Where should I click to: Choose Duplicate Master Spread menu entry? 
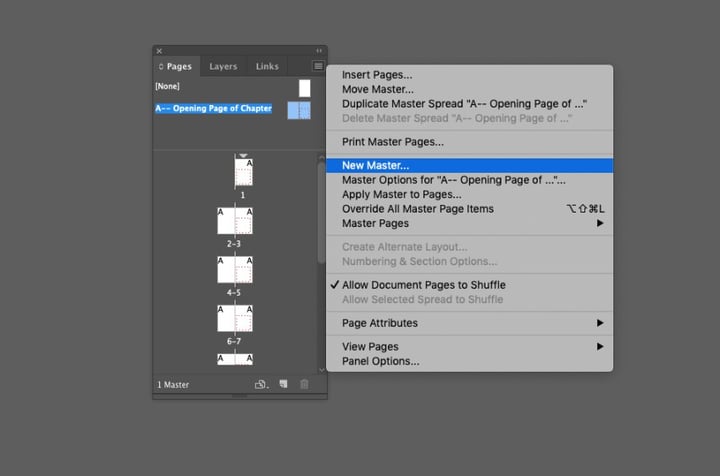(x=469, y=104)
